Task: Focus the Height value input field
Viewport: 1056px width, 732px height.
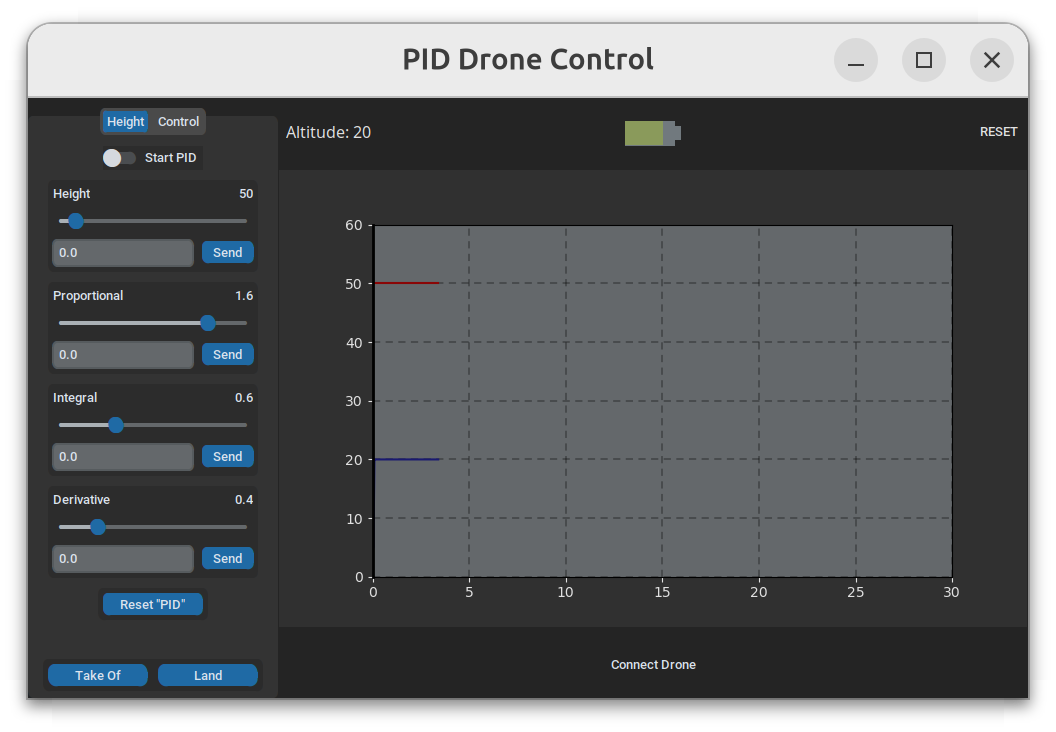Action: pyautogui.click(x=123, y=253)
